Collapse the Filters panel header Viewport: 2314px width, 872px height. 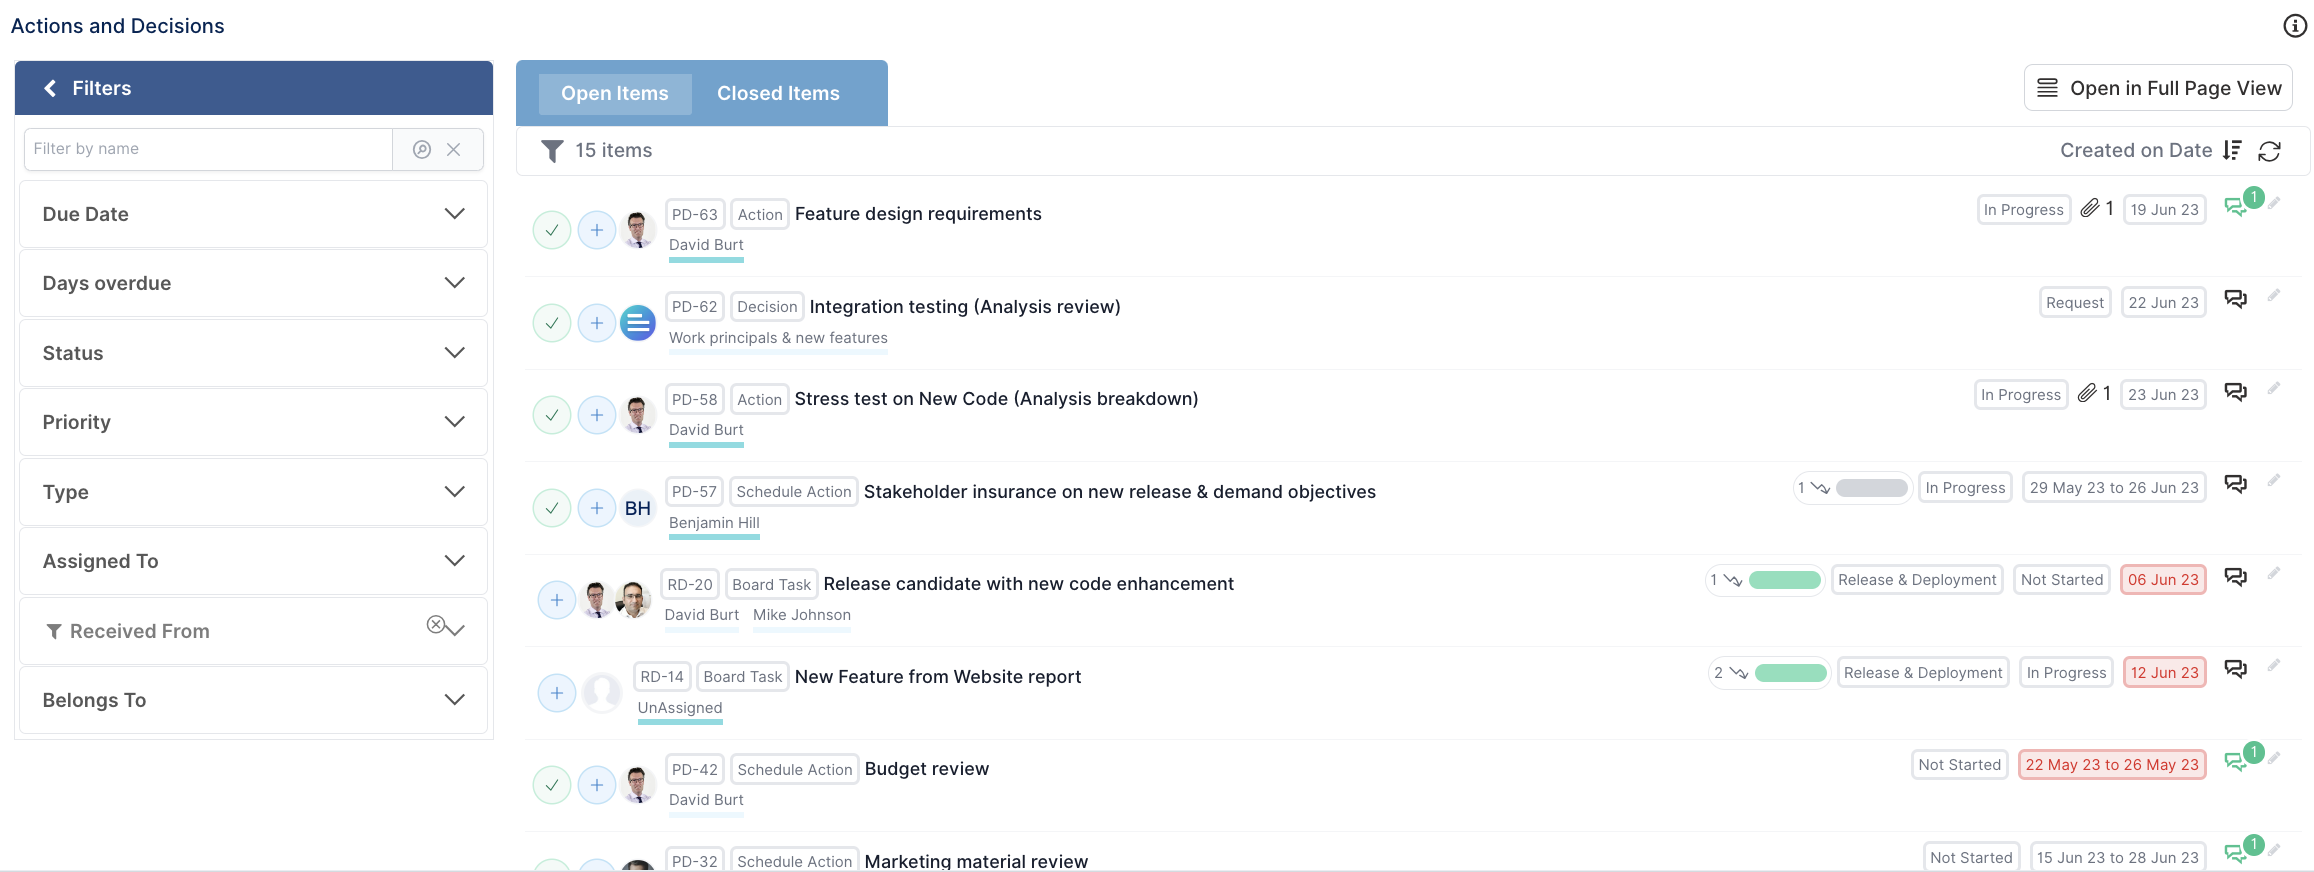pyautogui.click(x=254, y=88)
